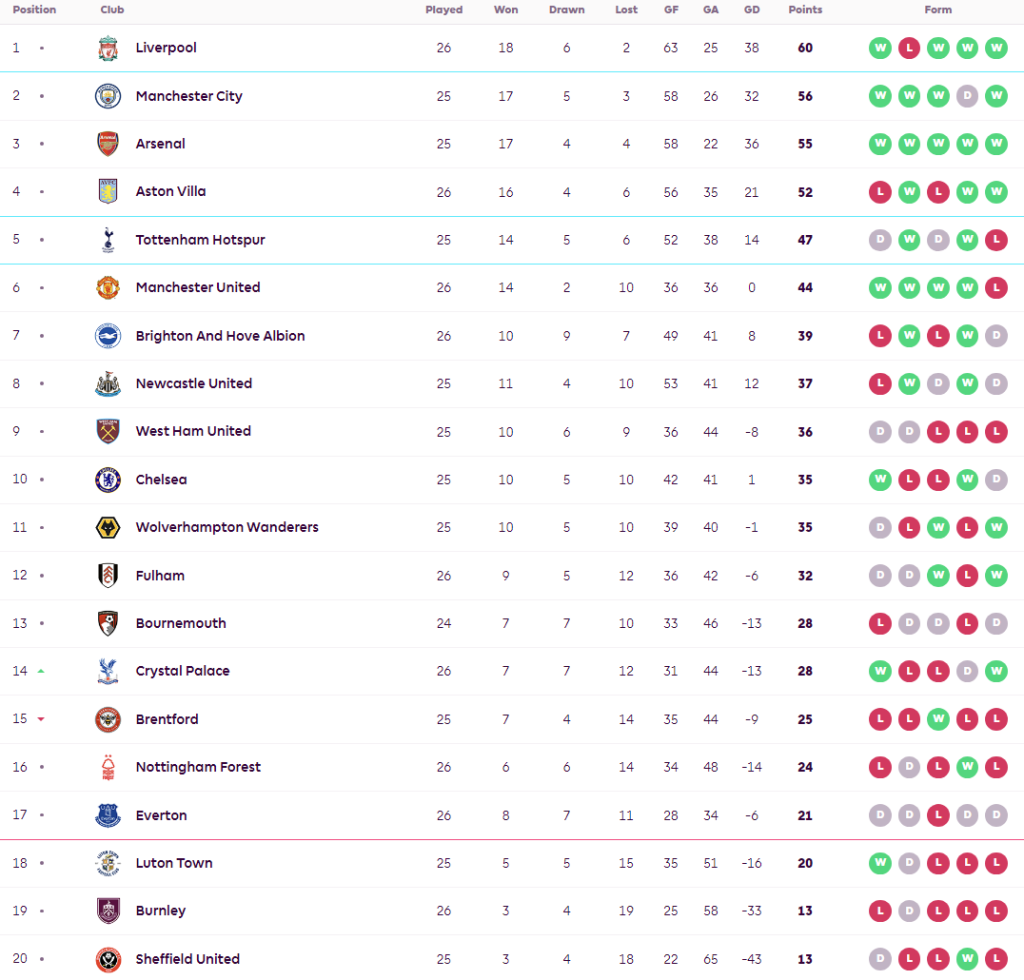This screenshot has height=980, width=1024.
Task: Click Manchester City's grey D form badge
Action: pyautogui.click(x=967, y=96)
